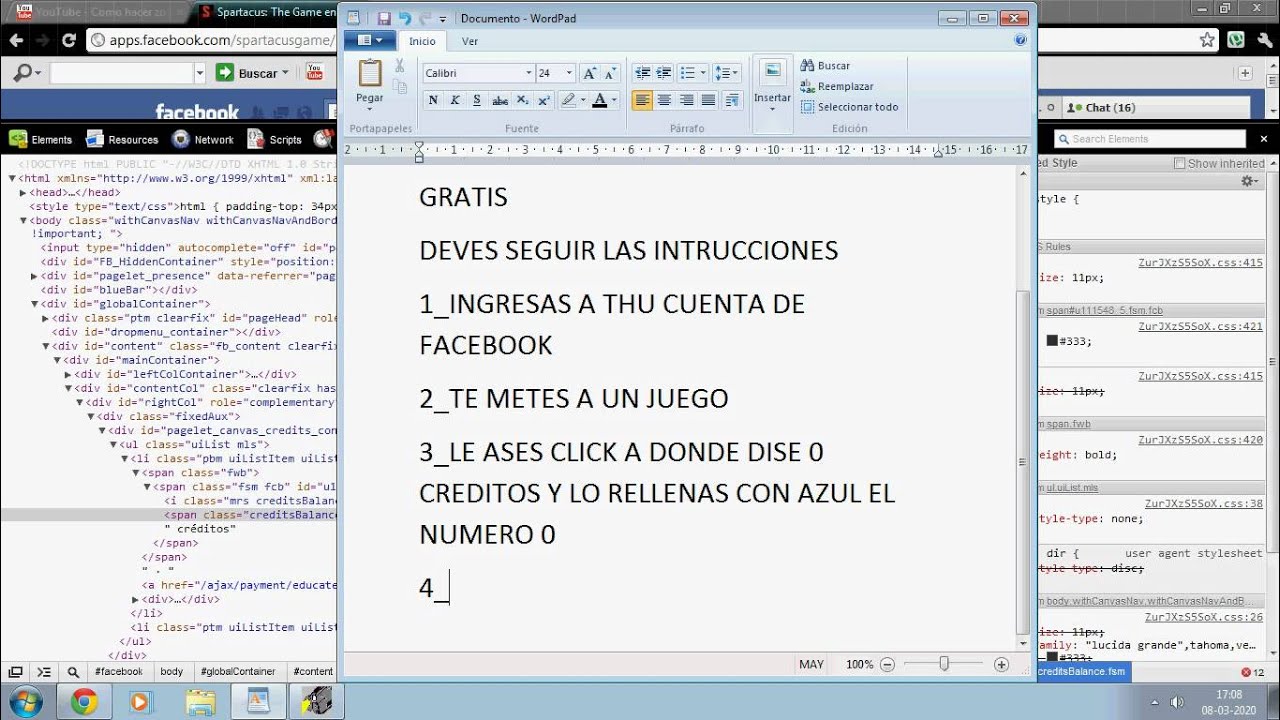Screen dimensions: 1280x720
Task: Open WordPad help question mark icon
Action: pos(1020,41)
